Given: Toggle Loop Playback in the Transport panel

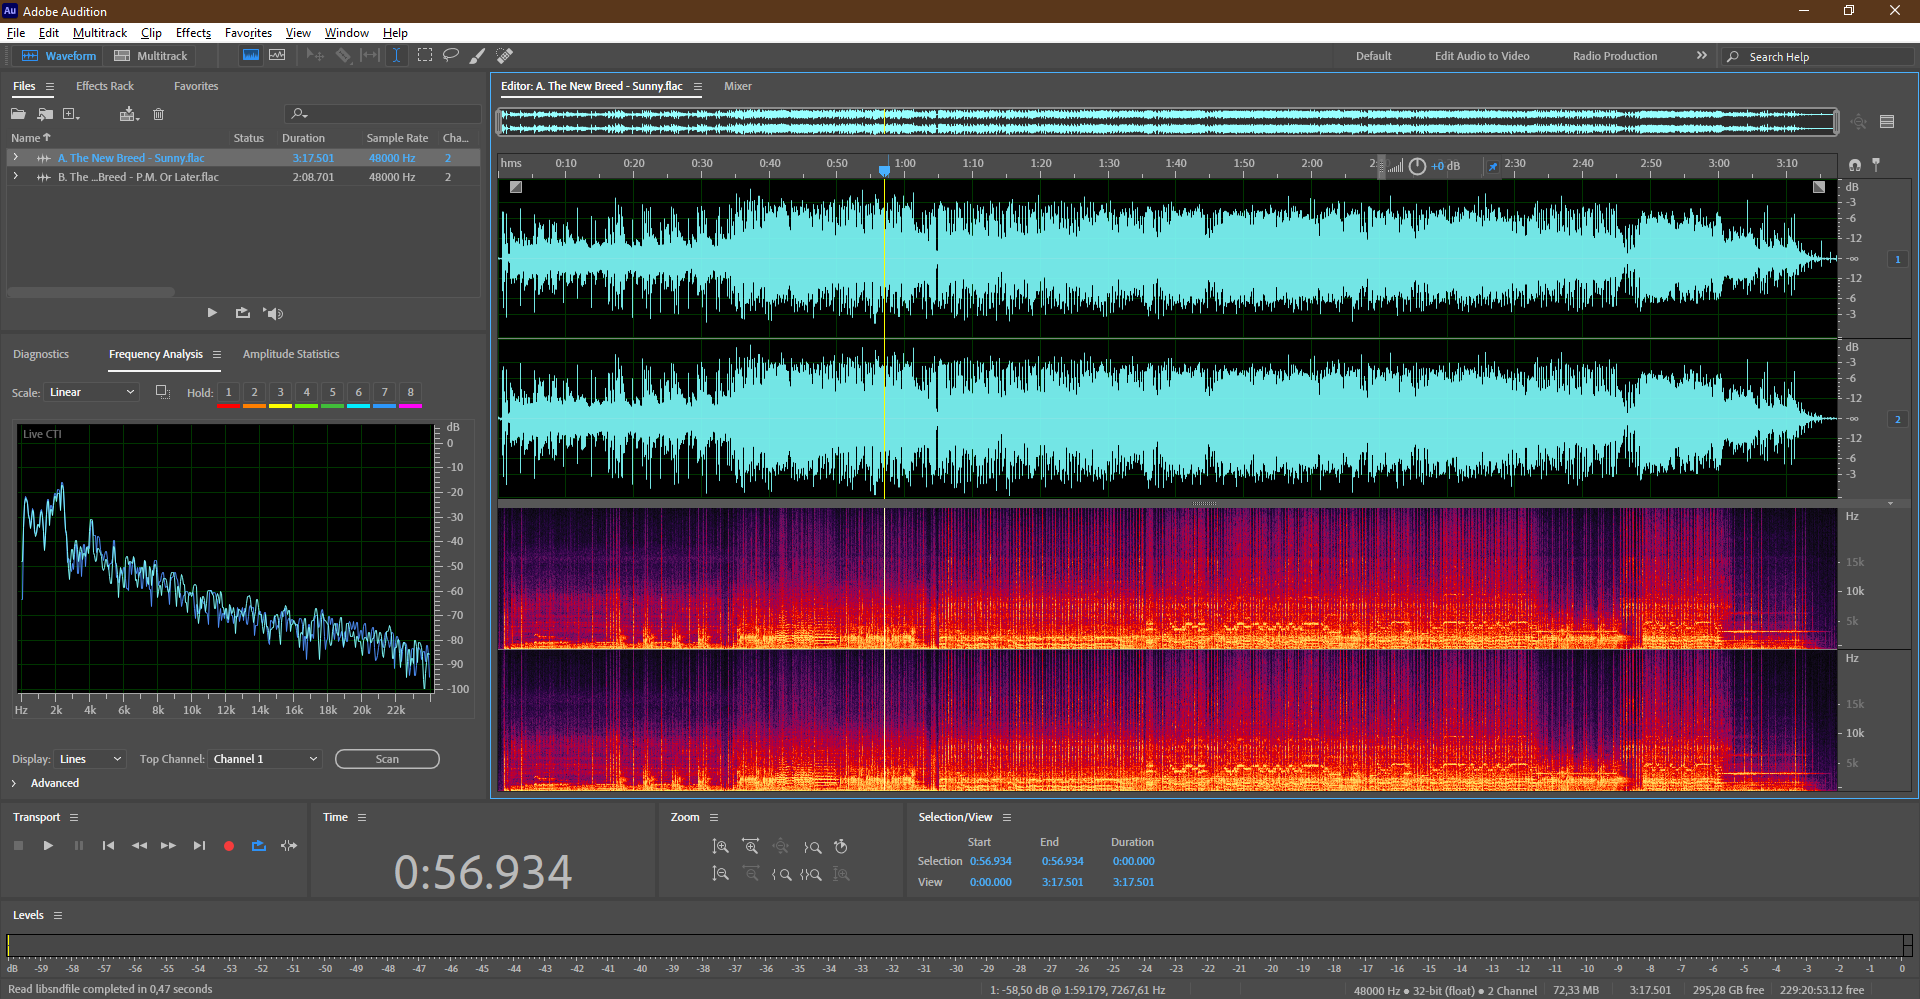Looking at the screenshot, I should click(259, 846).
